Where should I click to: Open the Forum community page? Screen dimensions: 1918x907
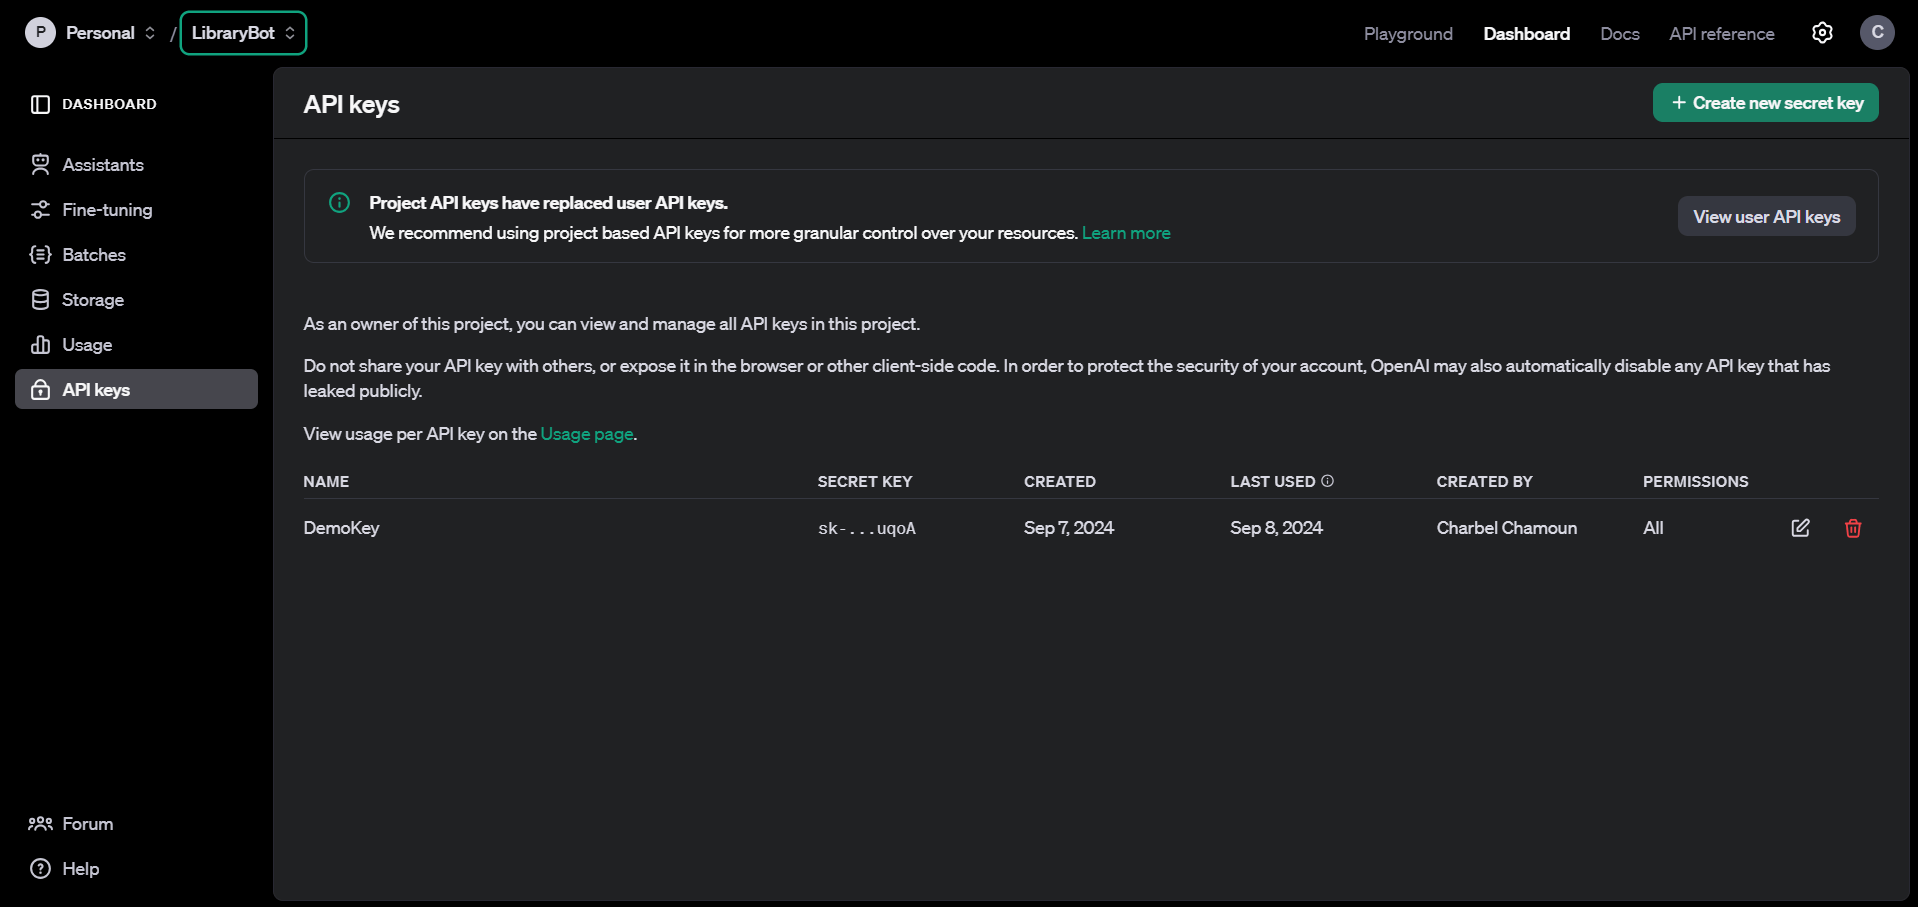(86, 823)
